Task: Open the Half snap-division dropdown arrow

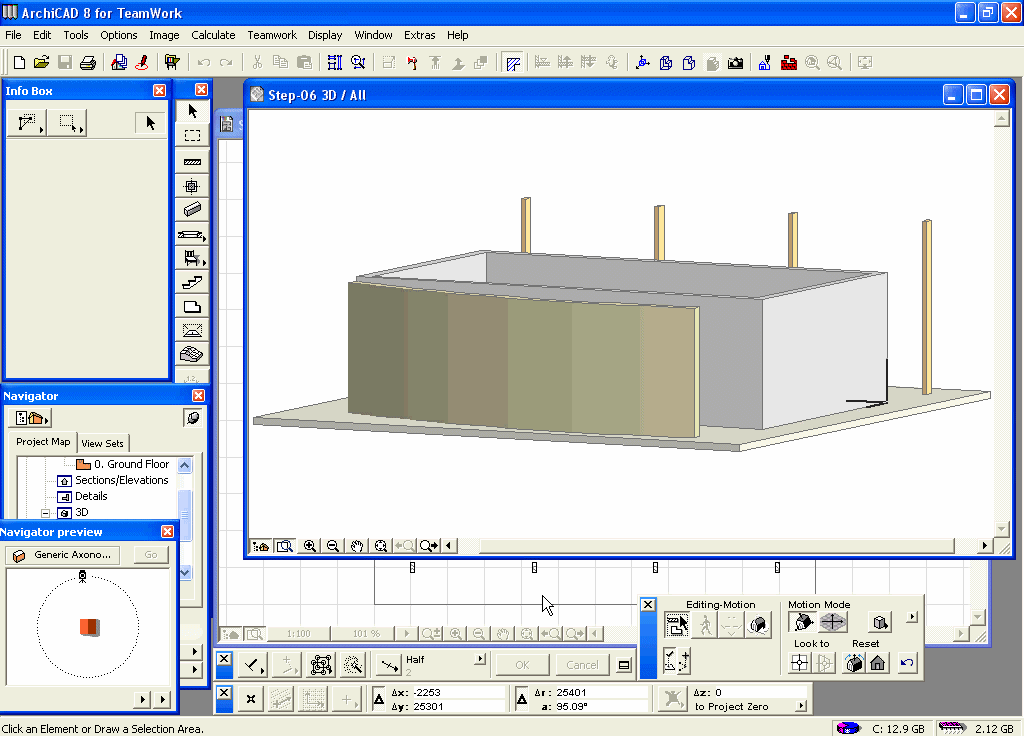Action: [481, 659]
